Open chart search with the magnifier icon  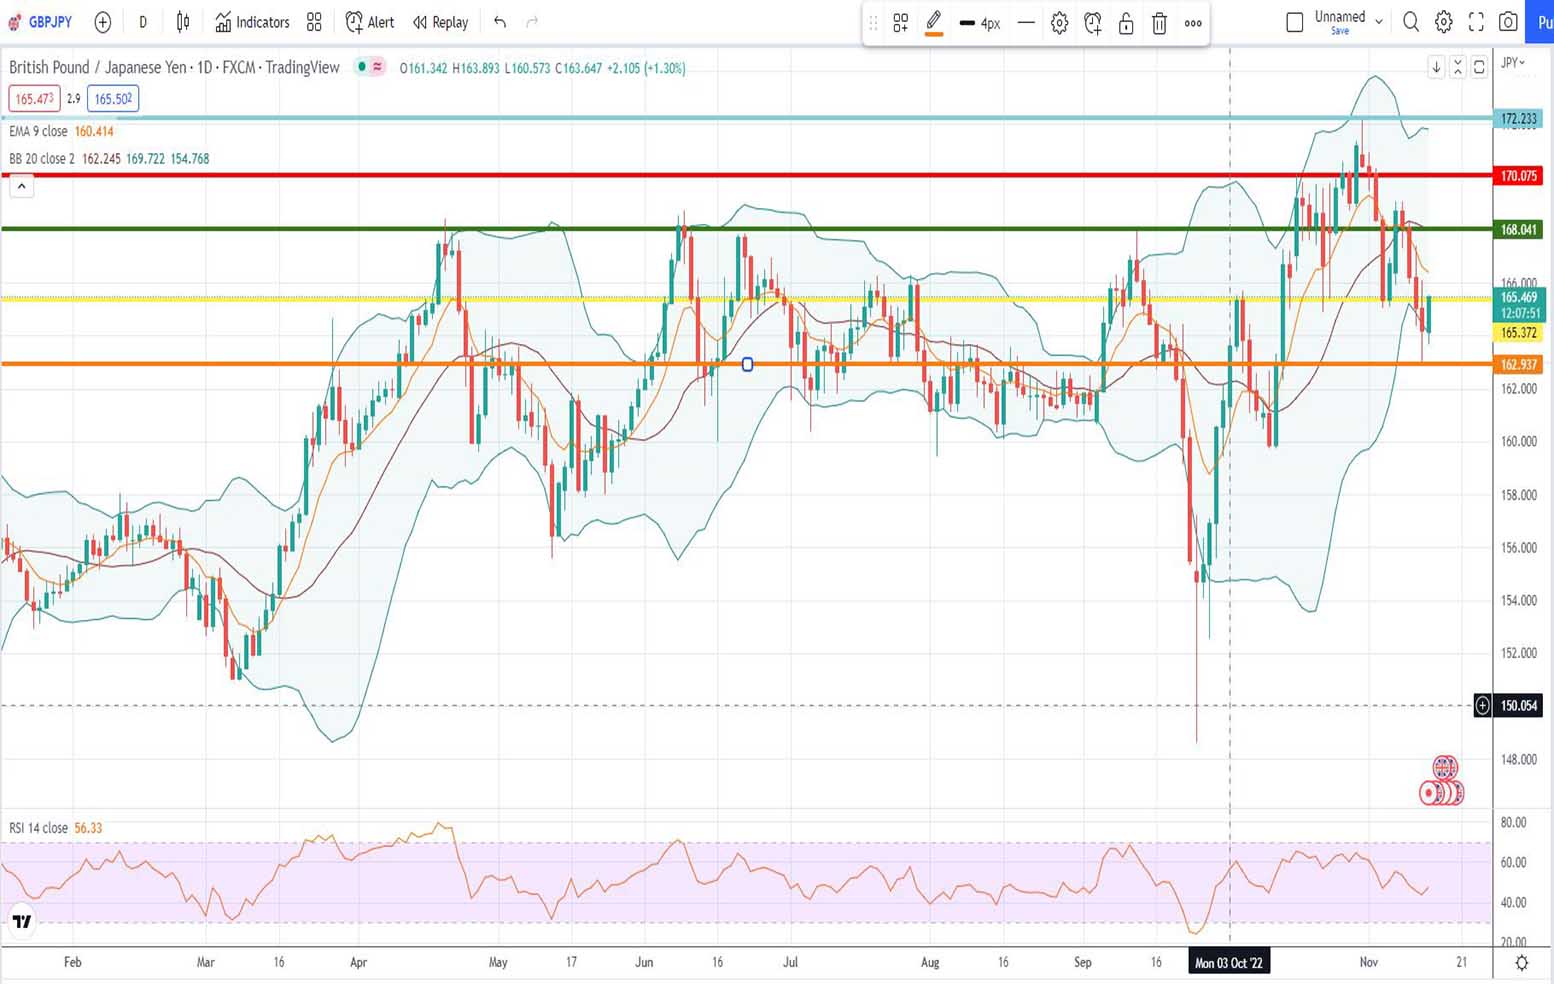[x=1411, y=22]
